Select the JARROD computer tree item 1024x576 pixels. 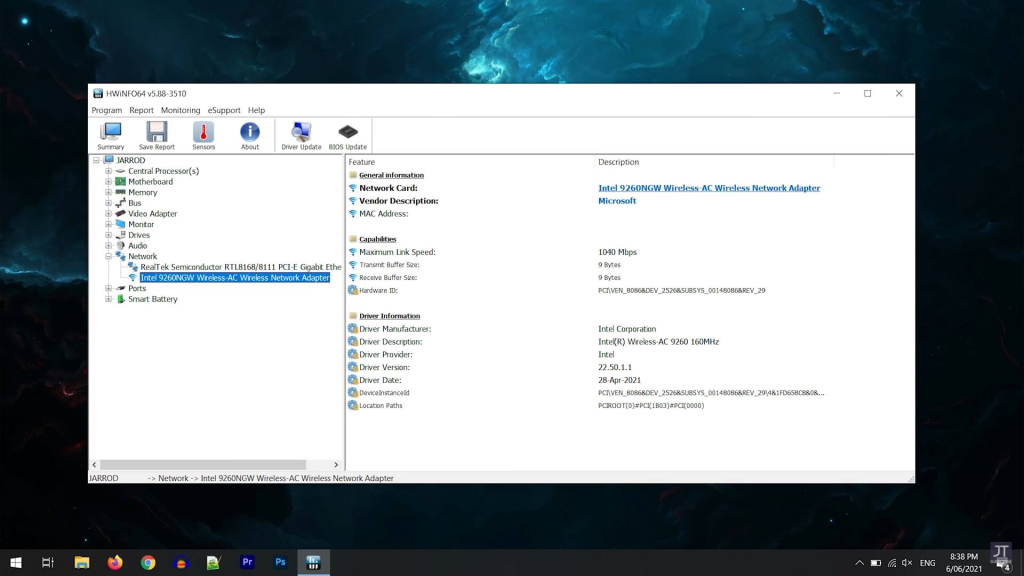point(131,160)
